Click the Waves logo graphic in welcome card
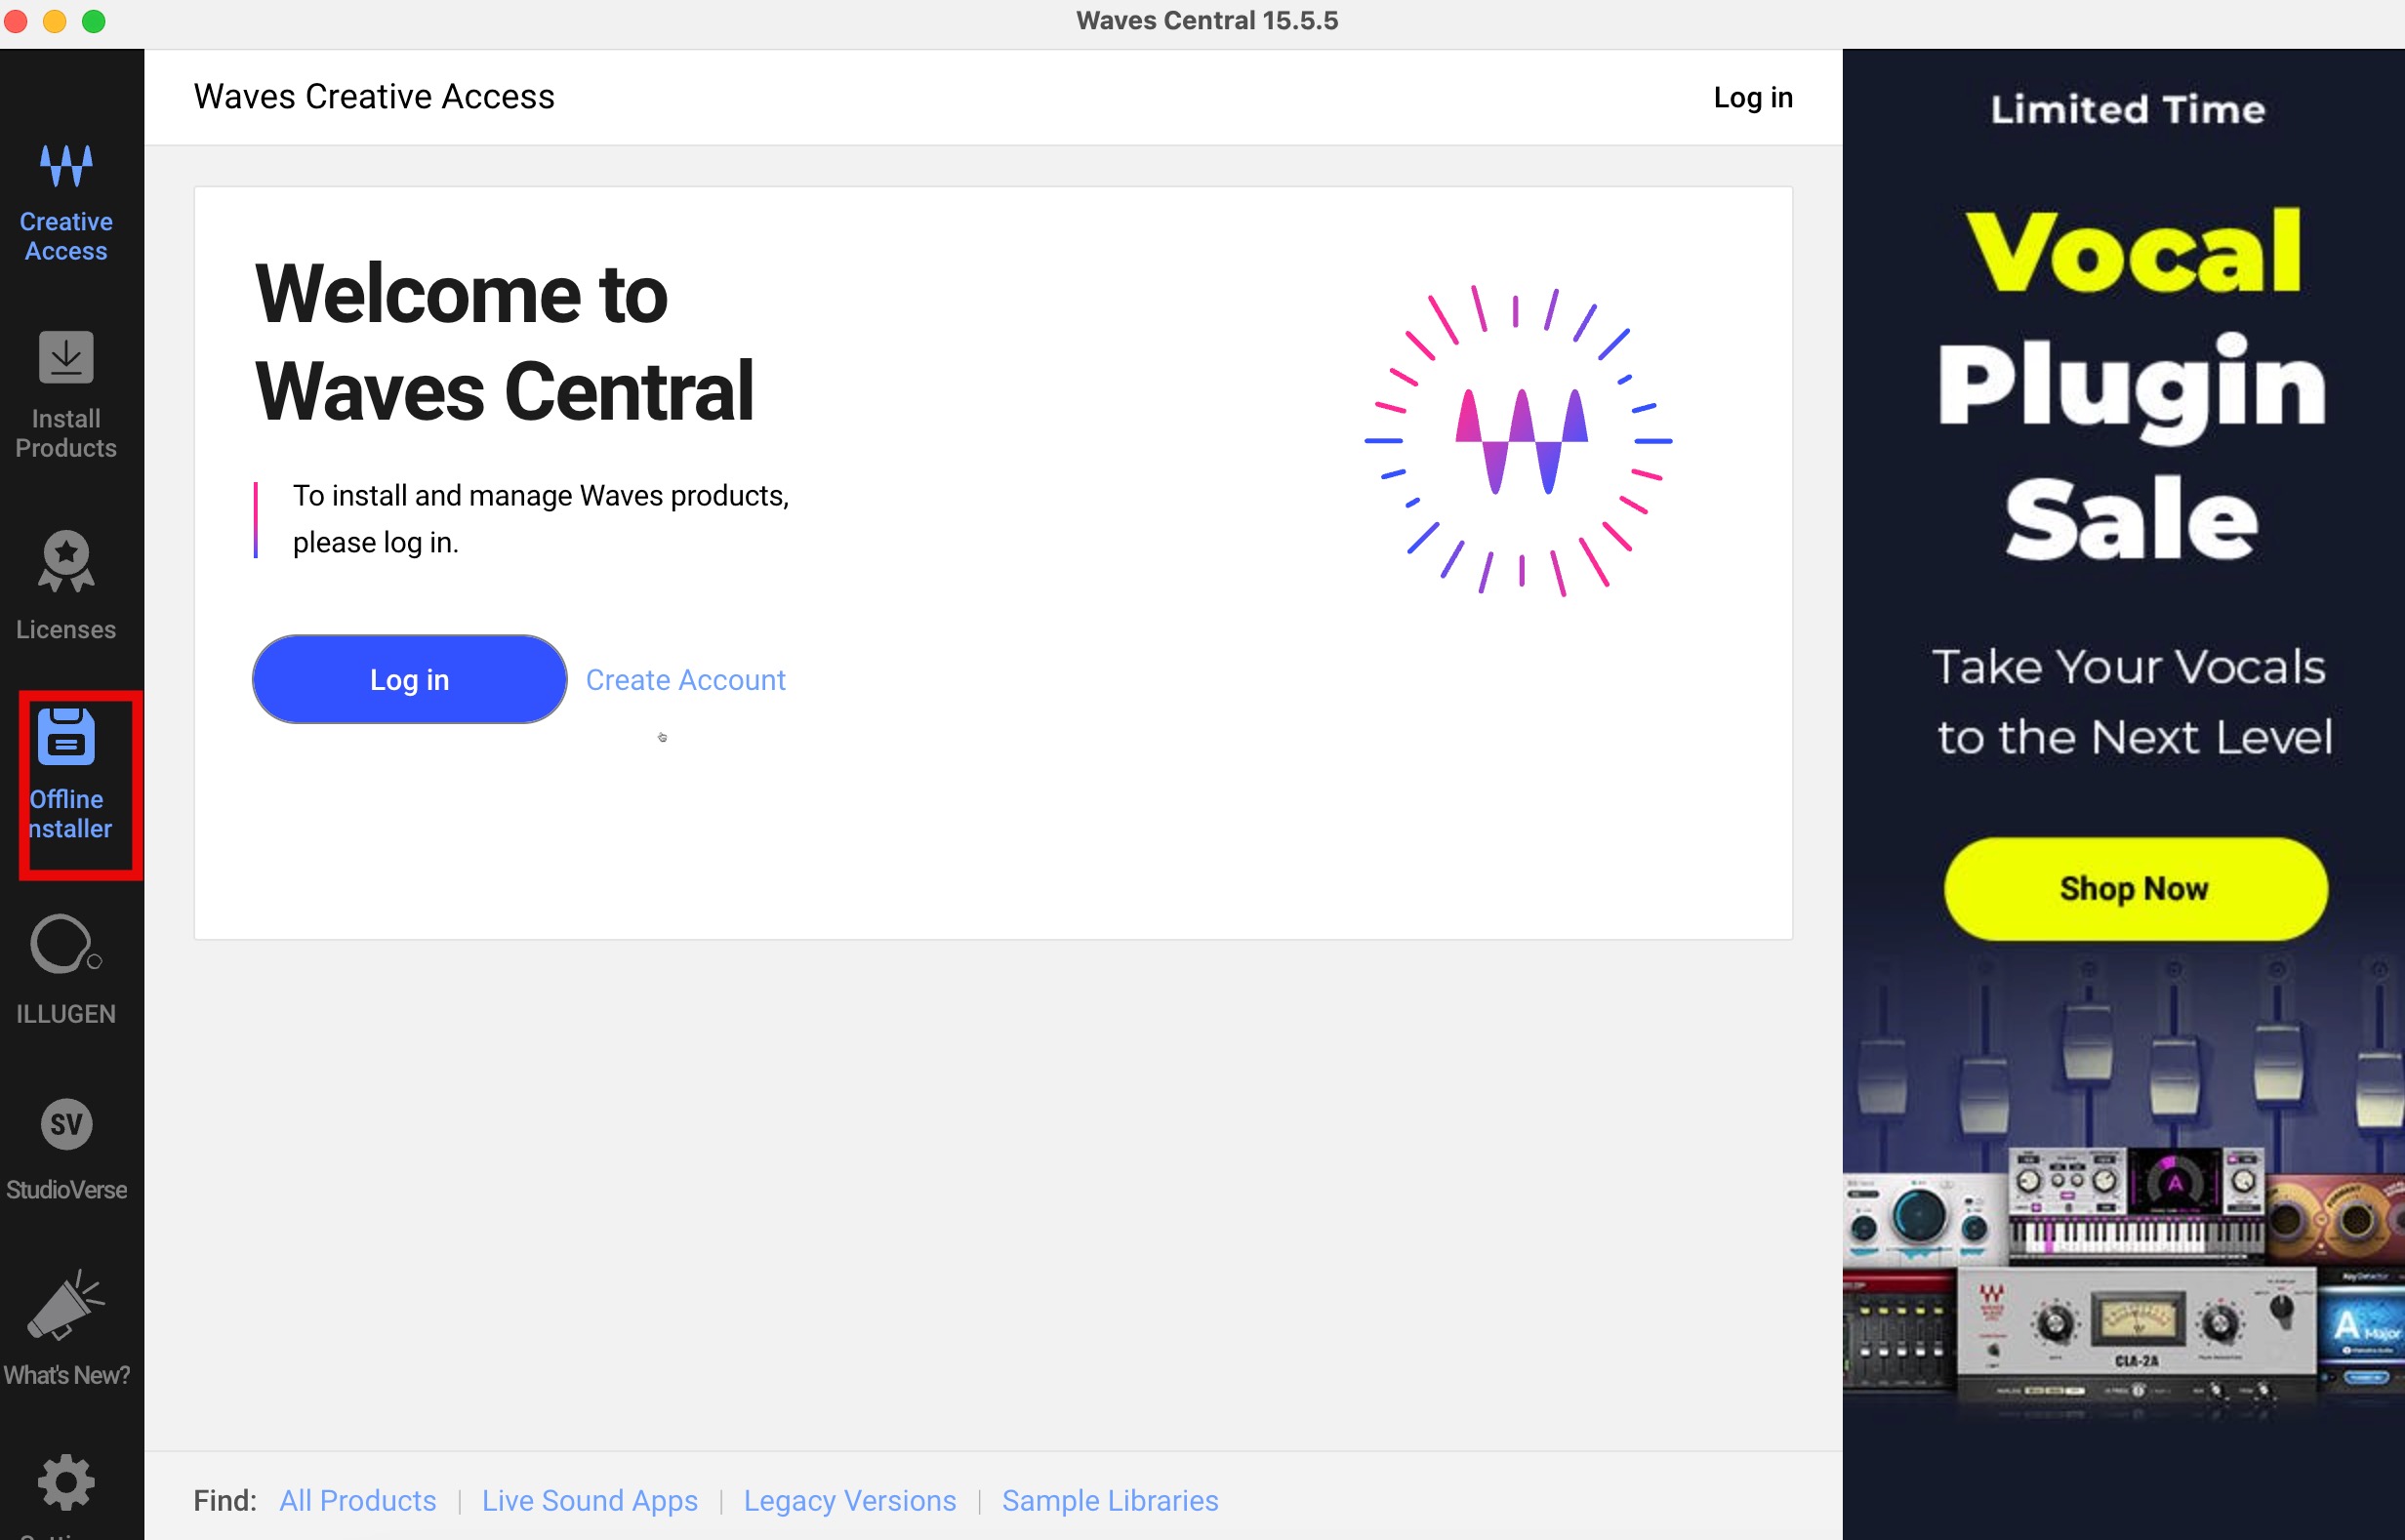Screen dimensions: 2405x1540 pos(1519,441)
